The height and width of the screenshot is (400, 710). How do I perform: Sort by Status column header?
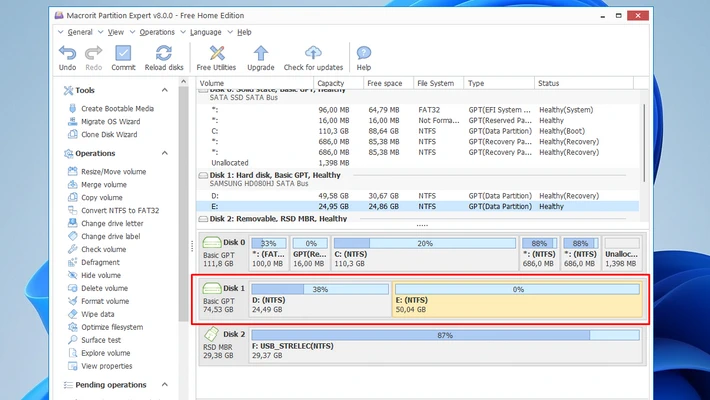(584, 83)
